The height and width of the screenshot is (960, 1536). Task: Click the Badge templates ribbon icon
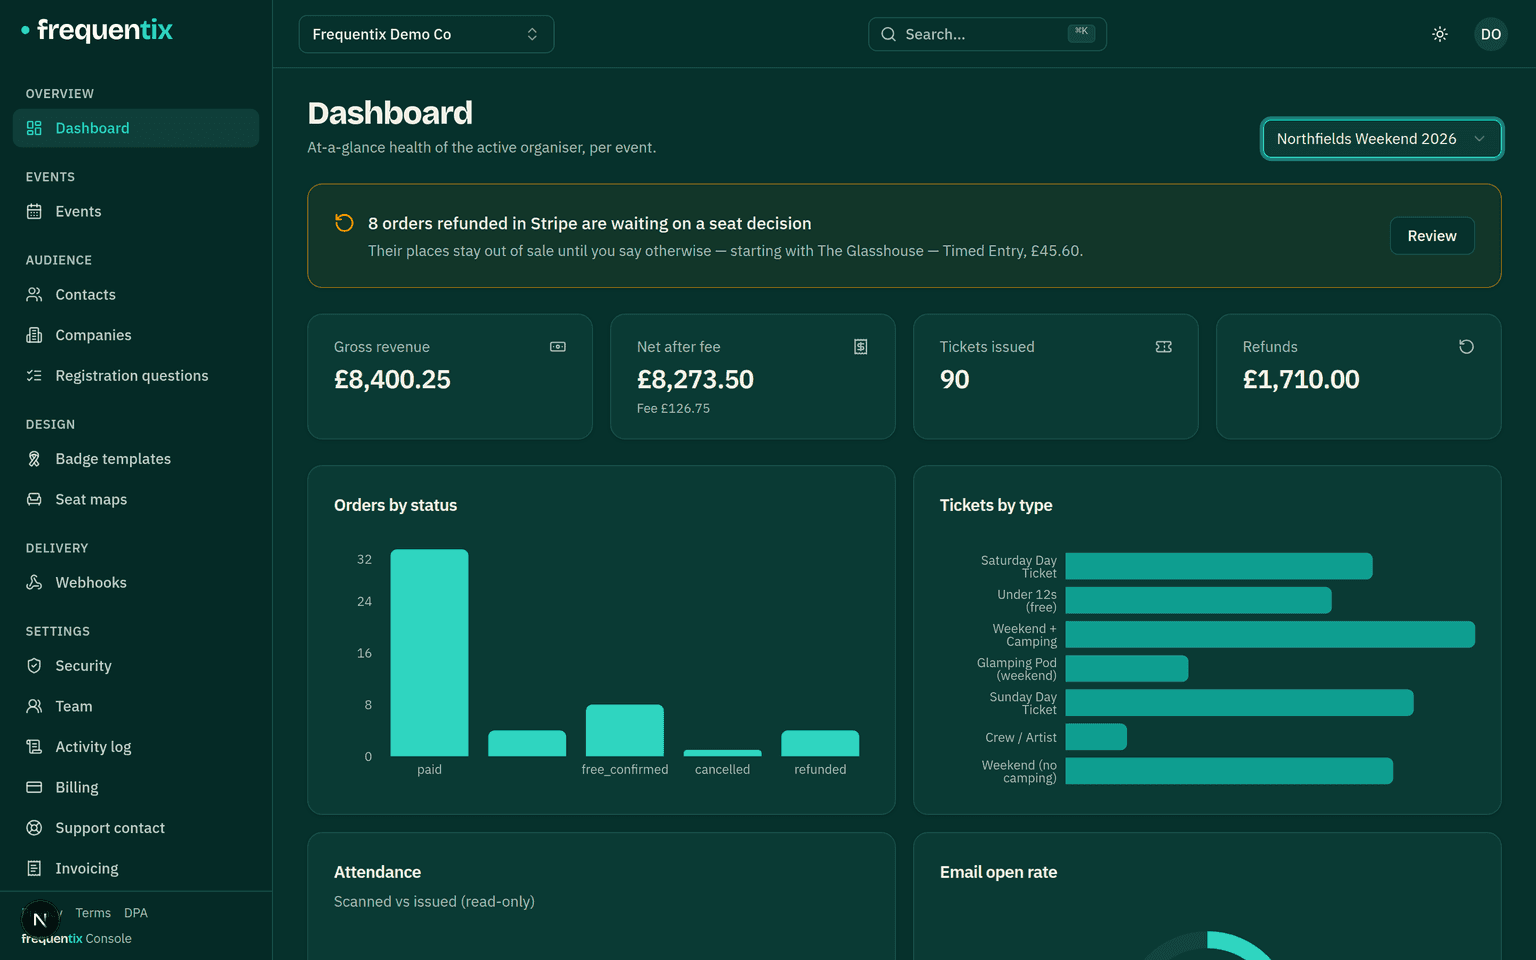coord(34,459)
